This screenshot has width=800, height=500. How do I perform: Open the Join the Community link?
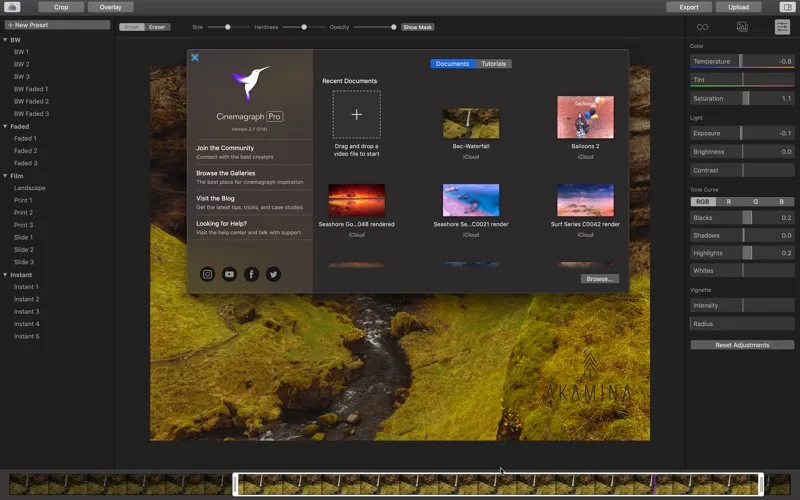[250, 152]
